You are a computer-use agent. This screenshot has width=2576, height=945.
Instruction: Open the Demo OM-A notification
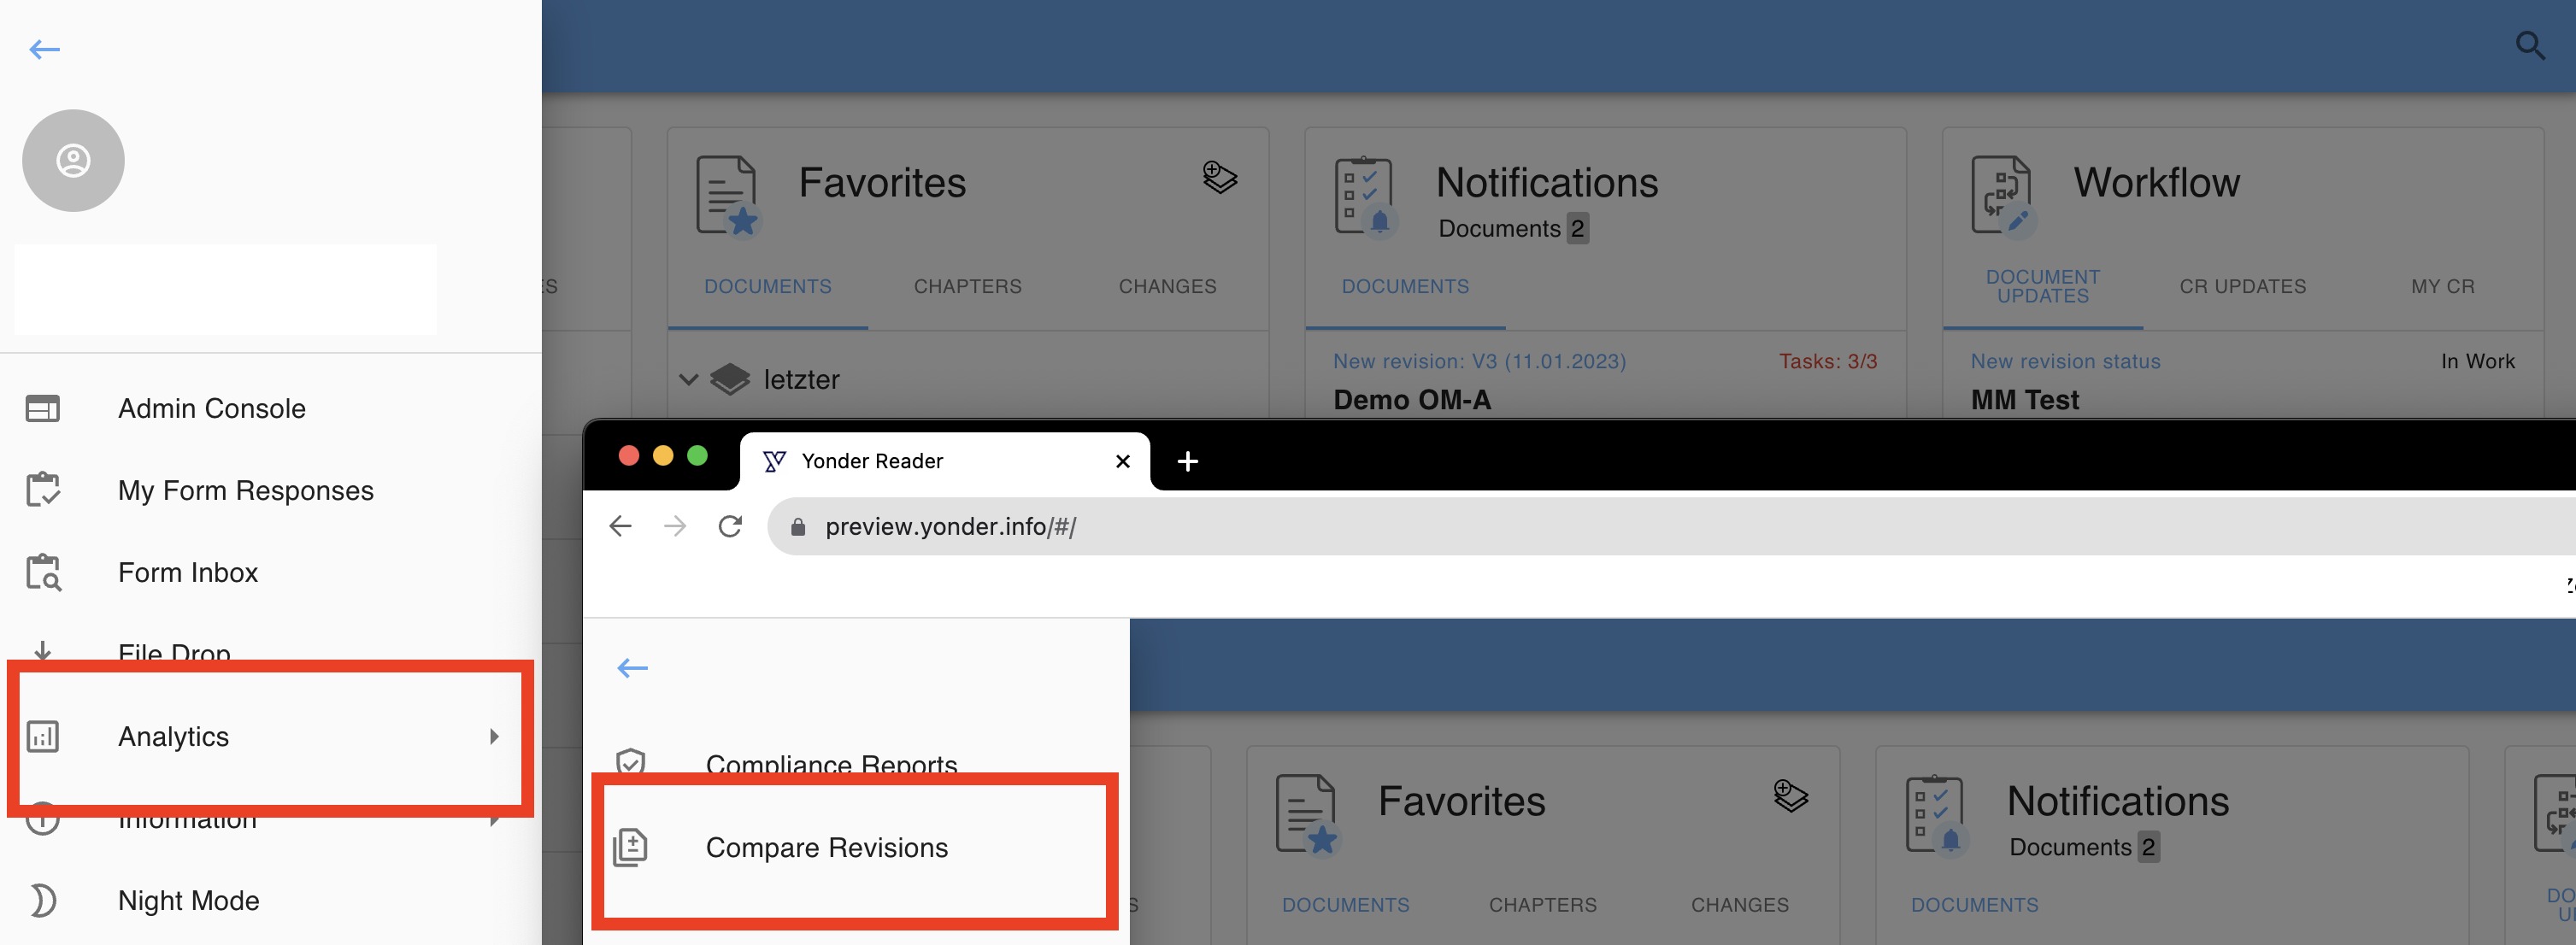point(1411,399)
